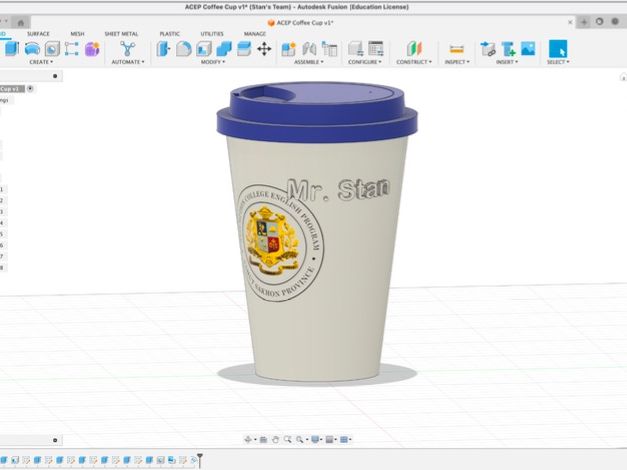
Task: Click the Zoom magnifier icon in navigation bar
Action: click(x=288, y=440)
